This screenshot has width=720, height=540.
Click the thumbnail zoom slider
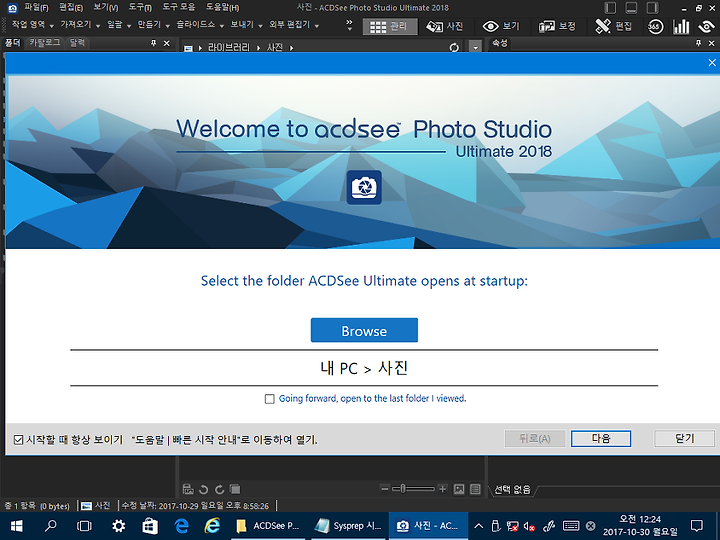(413, 489)
